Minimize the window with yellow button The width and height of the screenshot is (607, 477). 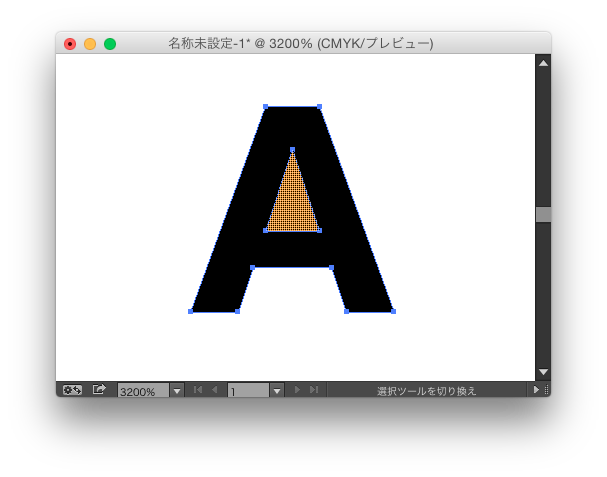coord(90,44)
